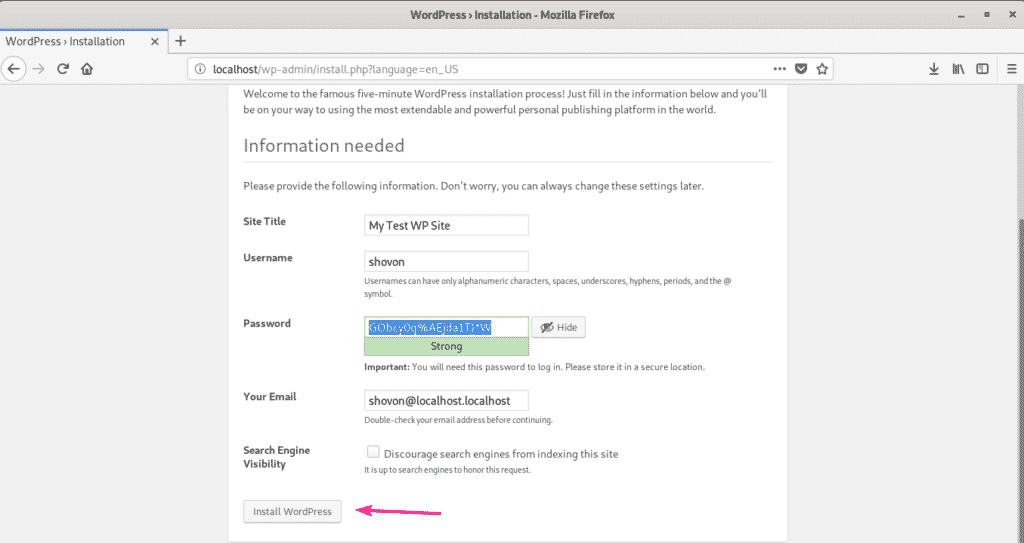The height and width of the screenshot is (543, 1024).
Task: Open a new tab with plus
Action: (x=181, y=41)
